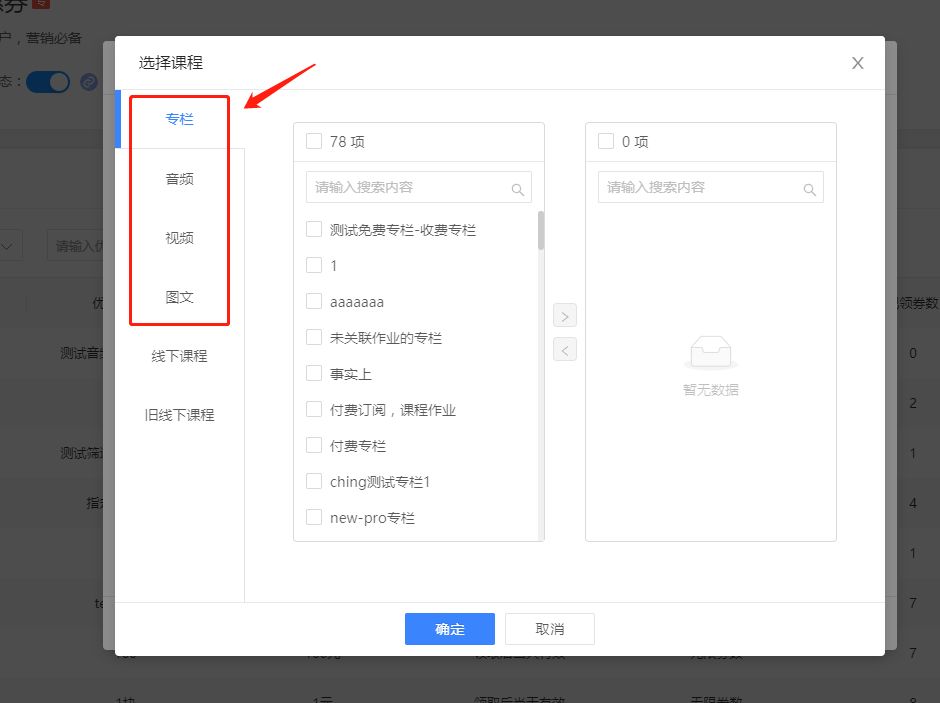Screen dimensions: 940x703
Task: Click the left list scrollbar thumb
Action: click(541, 230)
